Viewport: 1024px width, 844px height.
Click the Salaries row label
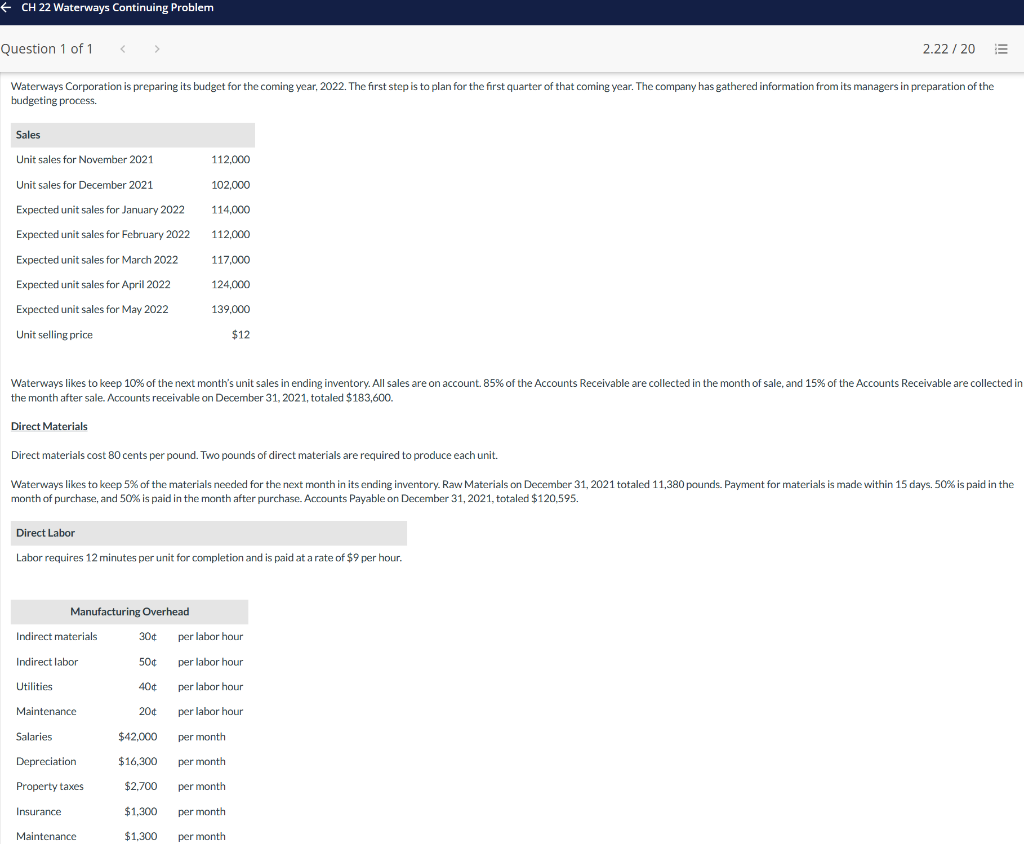coord(34,737)
